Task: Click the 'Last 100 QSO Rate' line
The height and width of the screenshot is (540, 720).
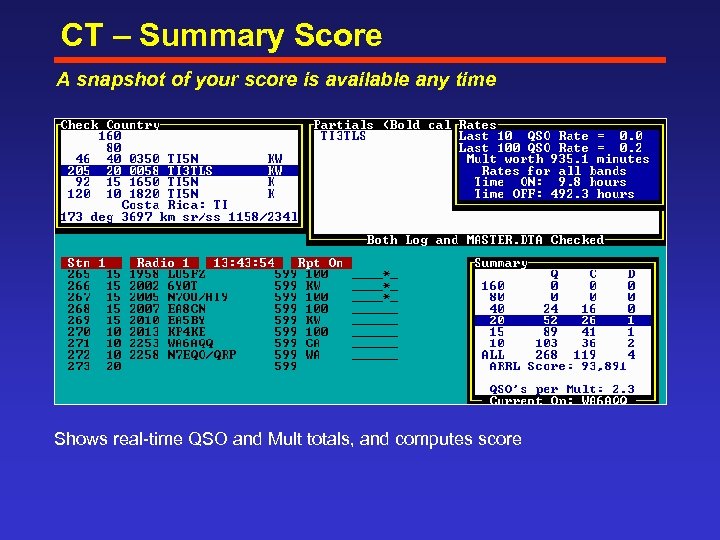Action: click(x=551, y=148)
